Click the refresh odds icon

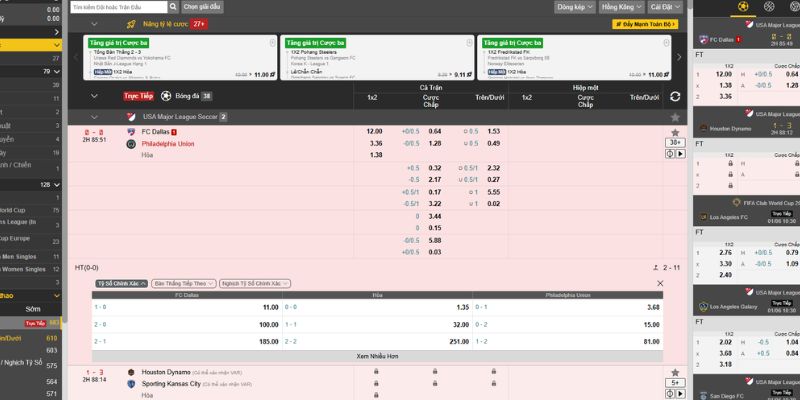point(675,96)
